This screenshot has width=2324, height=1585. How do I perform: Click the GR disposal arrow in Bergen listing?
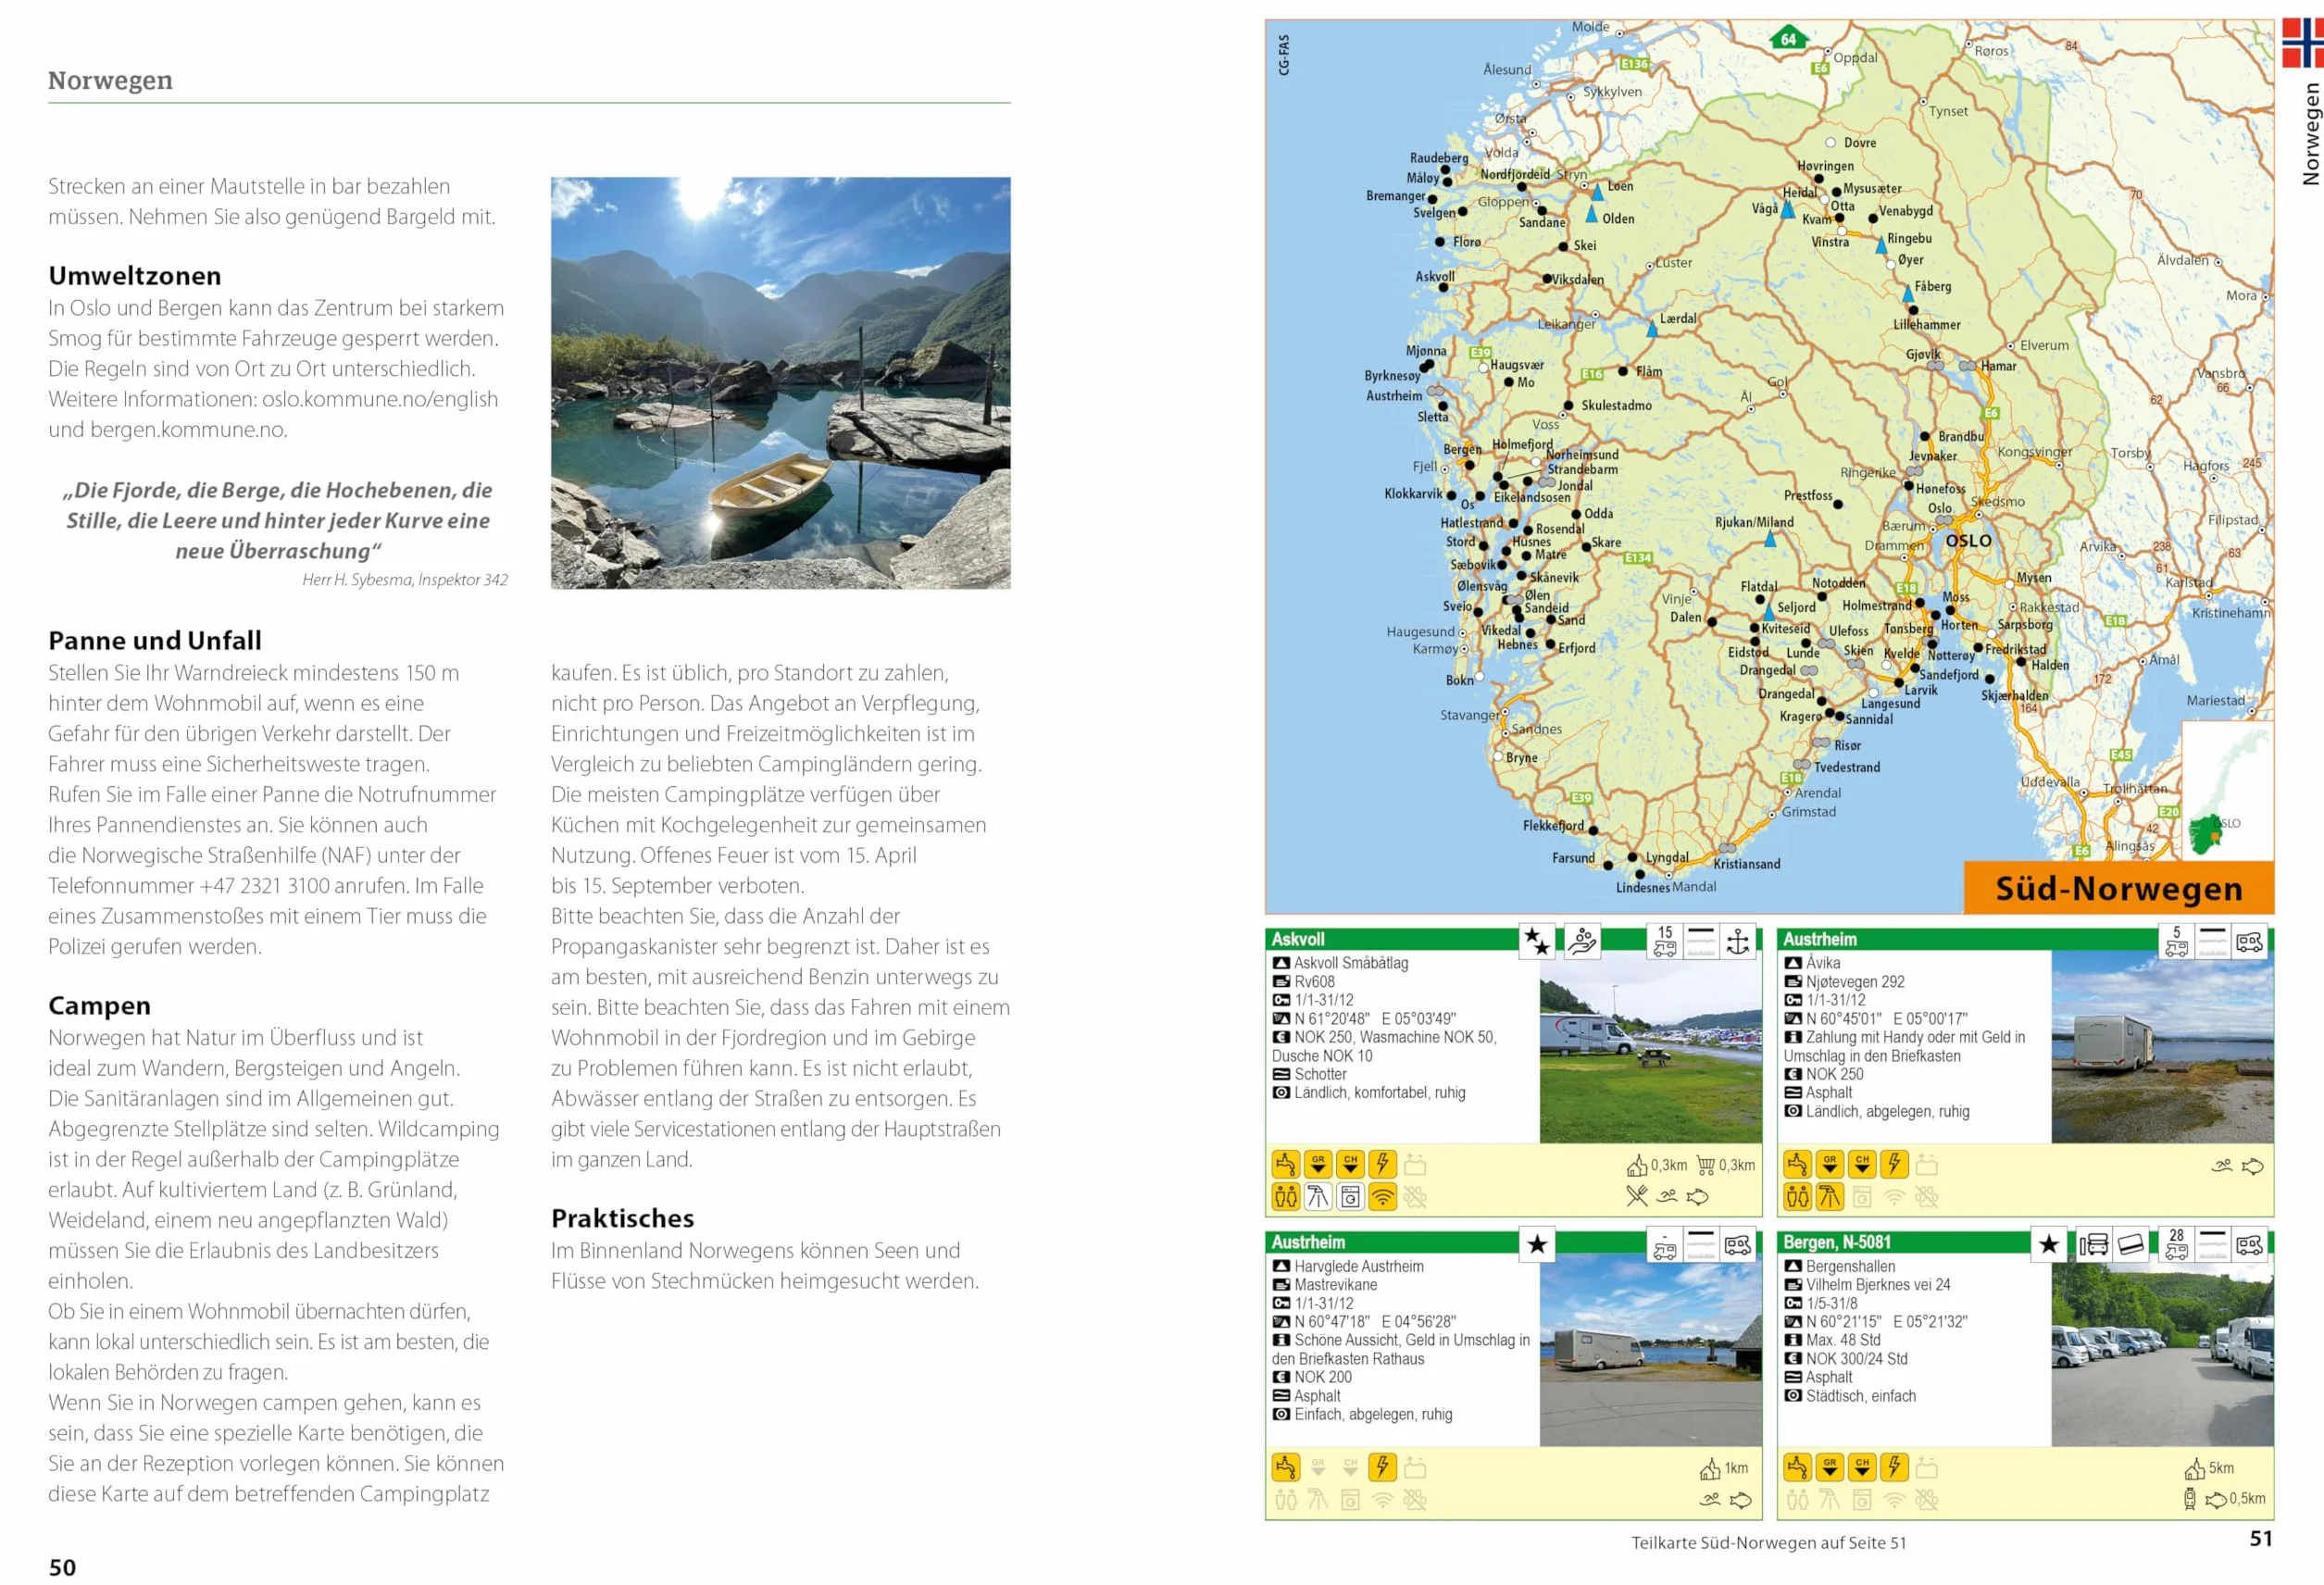click(1829, 1467)
